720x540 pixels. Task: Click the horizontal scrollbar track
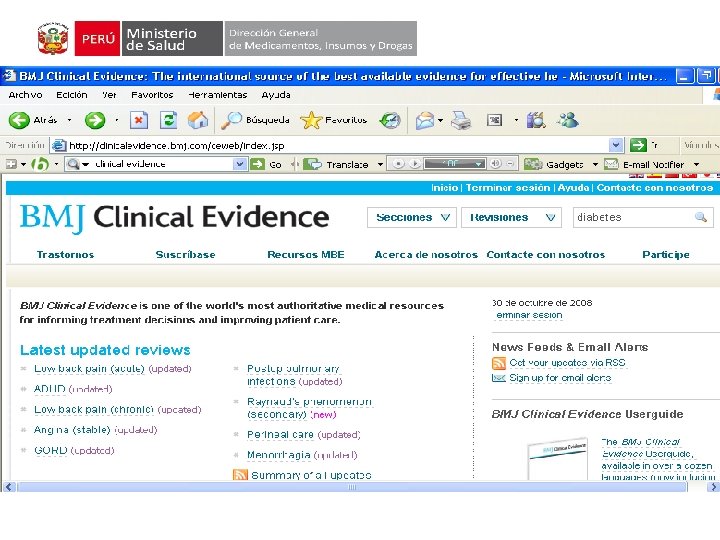click(x=352, y=487)
